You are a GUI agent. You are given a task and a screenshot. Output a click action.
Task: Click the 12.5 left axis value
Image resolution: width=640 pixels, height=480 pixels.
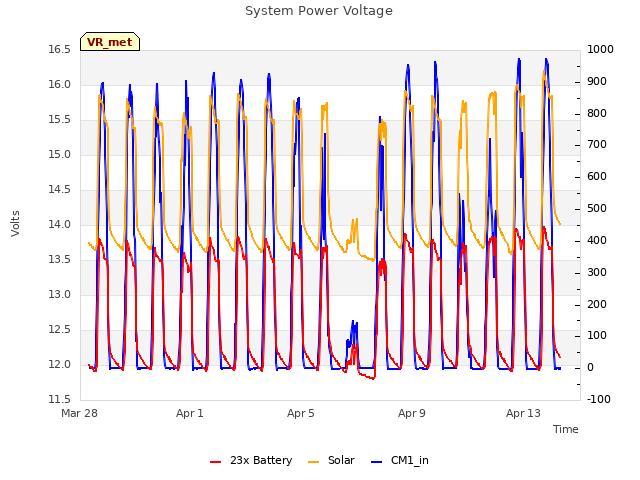click(x=60, y=330)
